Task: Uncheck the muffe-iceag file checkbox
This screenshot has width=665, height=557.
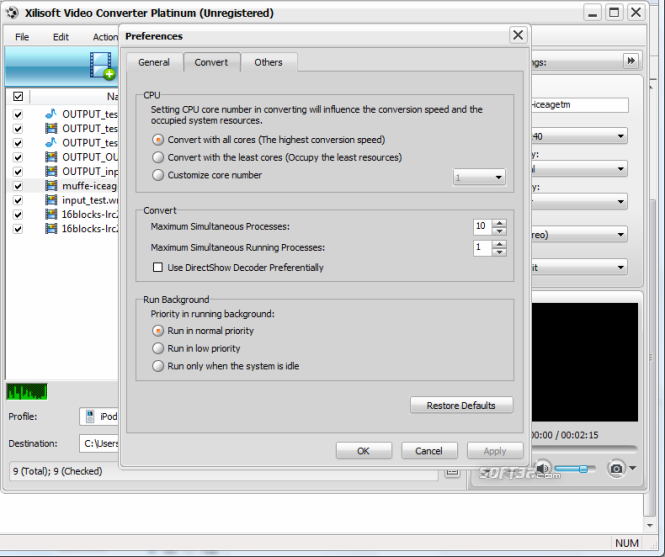Action: (x=18, y=186)
